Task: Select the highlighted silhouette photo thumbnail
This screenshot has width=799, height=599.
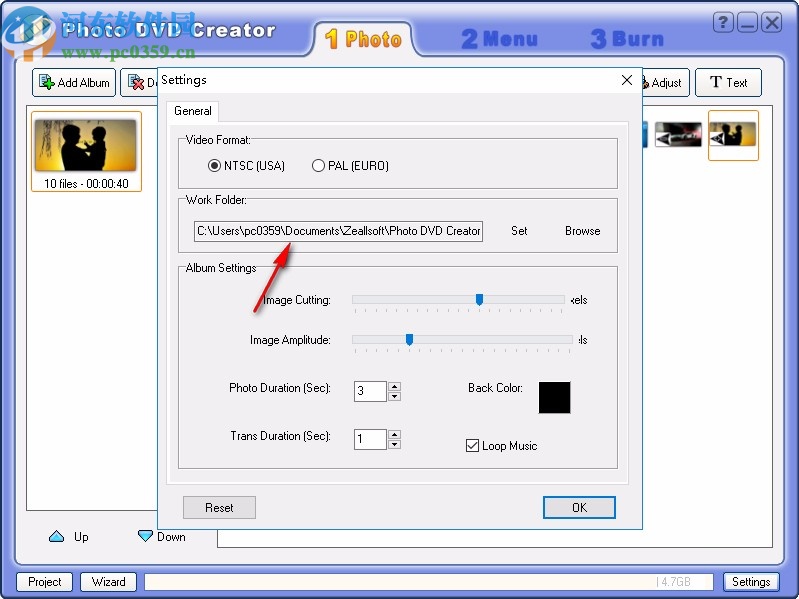Action: [x=733, y=135]
